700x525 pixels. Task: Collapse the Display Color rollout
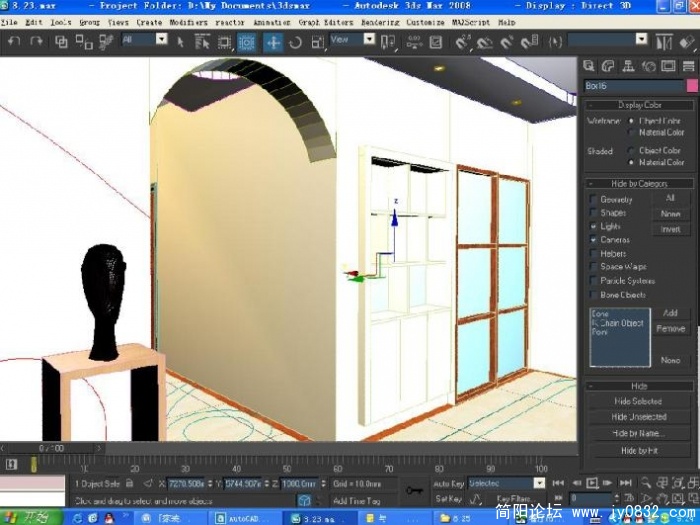(x=639, y=105)
